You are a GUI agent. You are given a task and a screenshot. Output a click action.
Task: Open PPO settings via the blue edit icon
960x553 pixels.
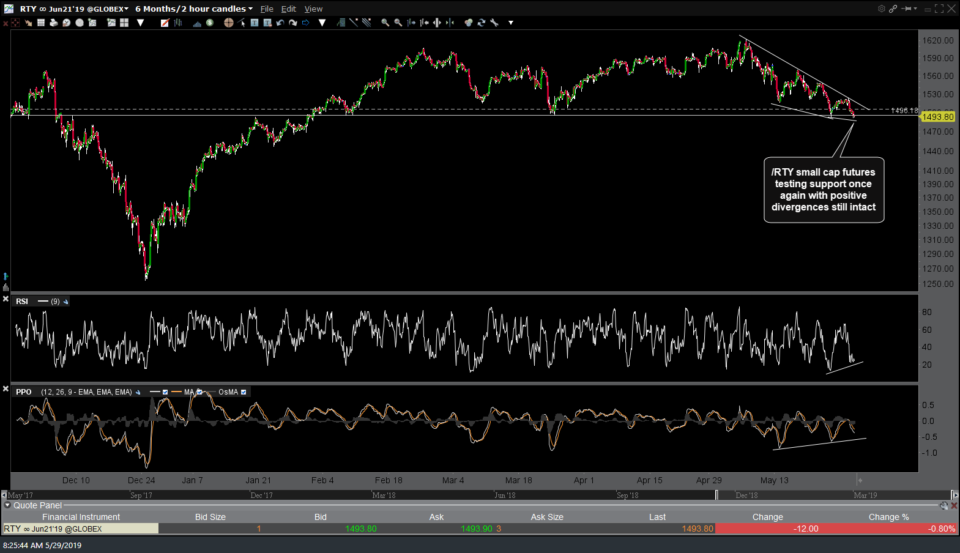[138, 392]
